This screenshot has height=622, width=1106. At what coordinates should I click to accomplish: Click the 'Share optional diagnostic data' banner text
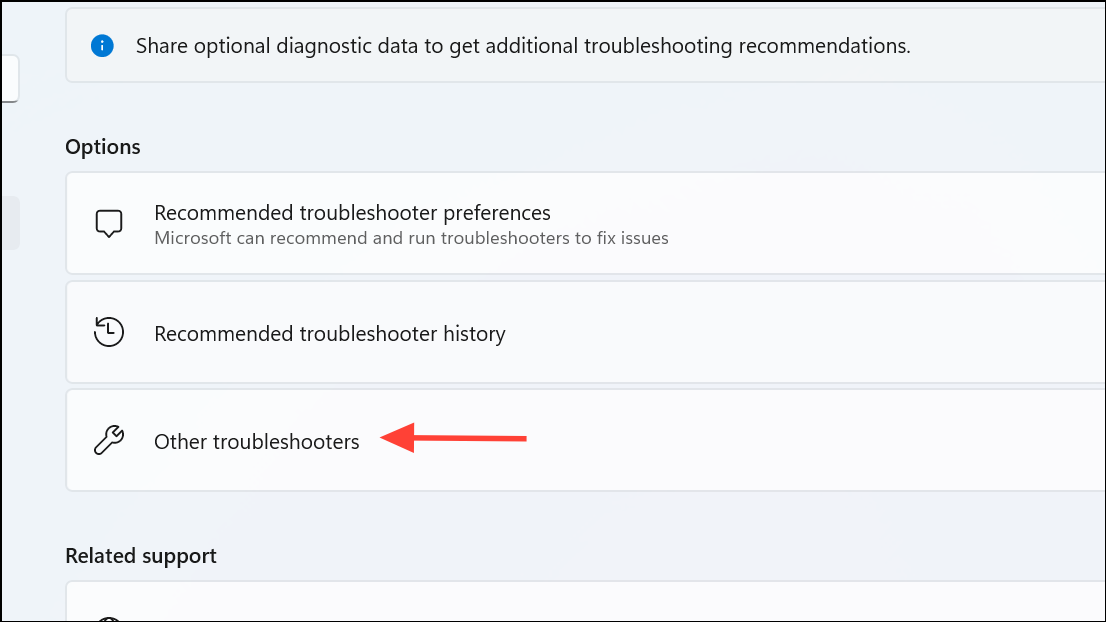coord(523,46)
